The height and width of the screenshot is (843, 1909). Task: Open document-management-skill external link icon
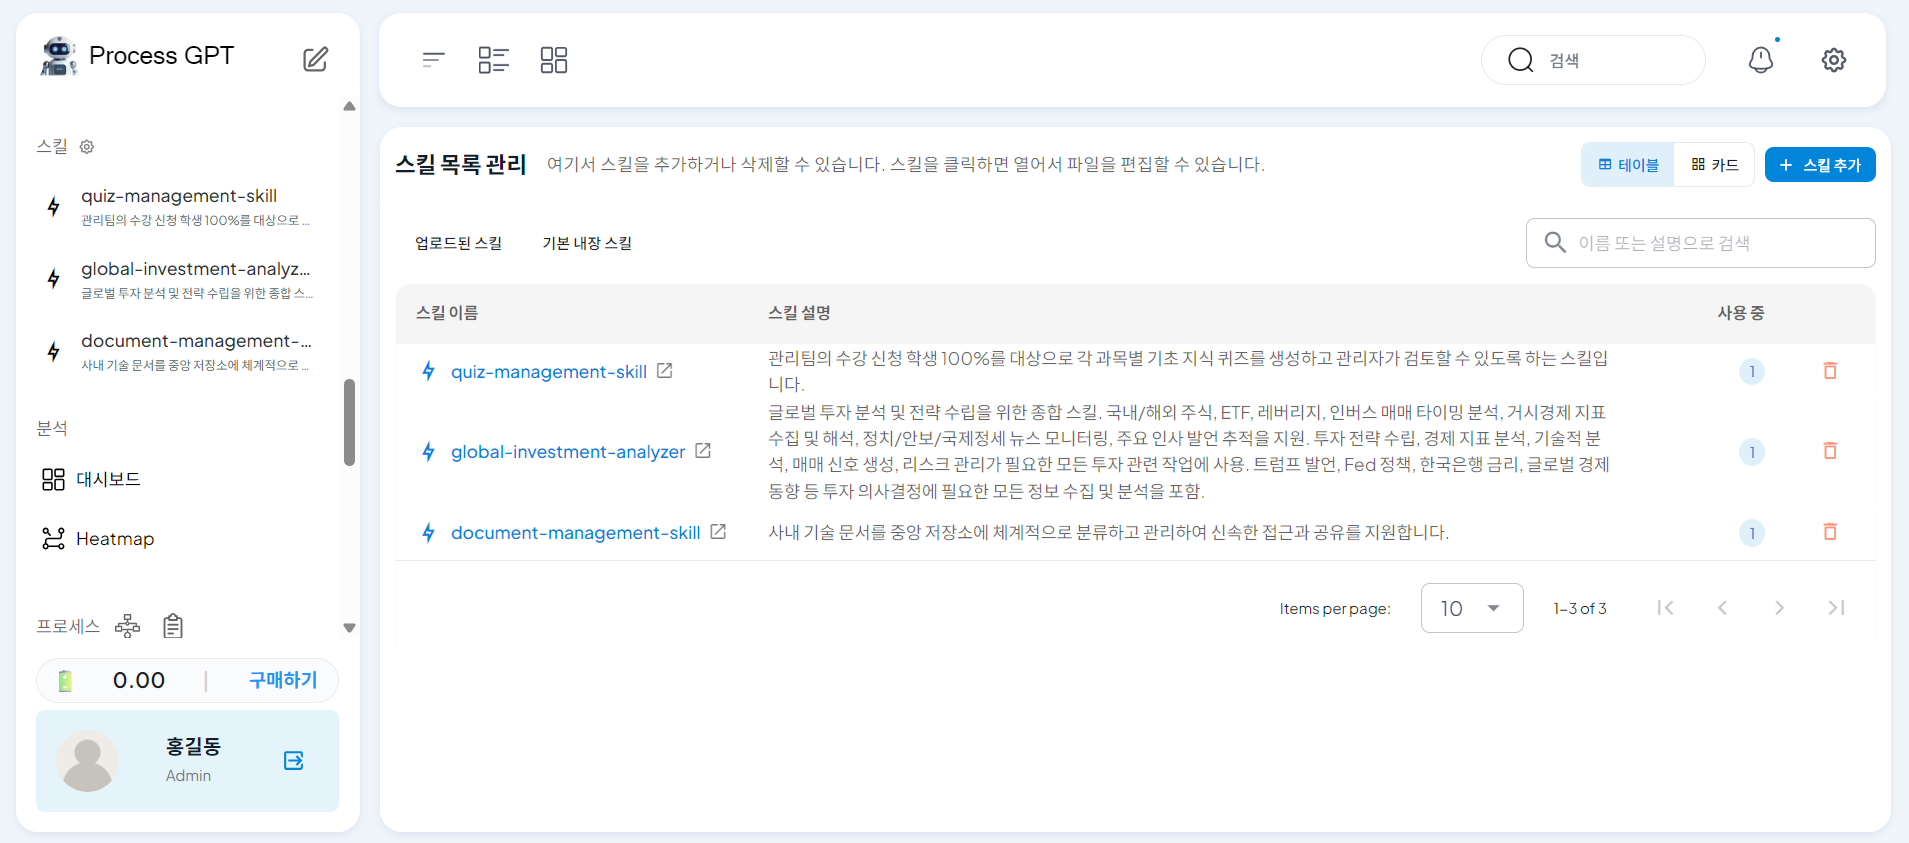718,532
